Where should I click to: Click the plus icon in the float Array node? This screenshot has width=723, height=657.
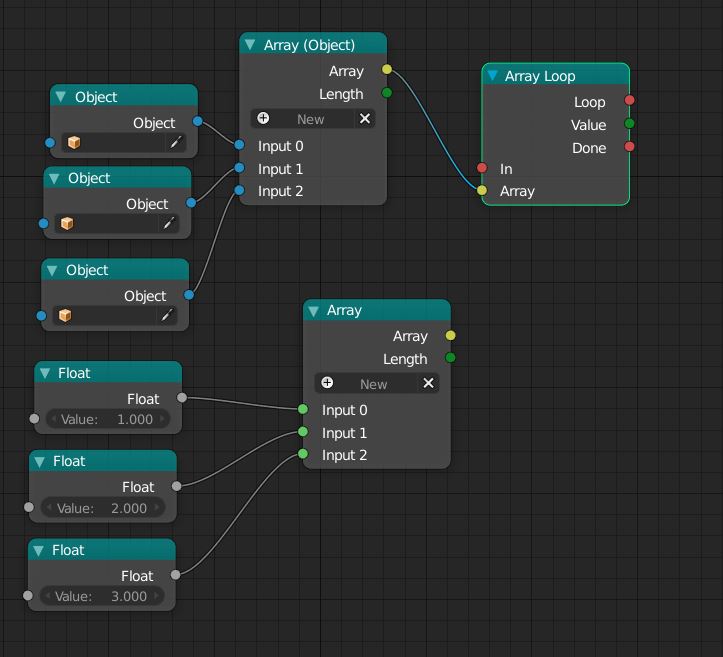(327, 383)
